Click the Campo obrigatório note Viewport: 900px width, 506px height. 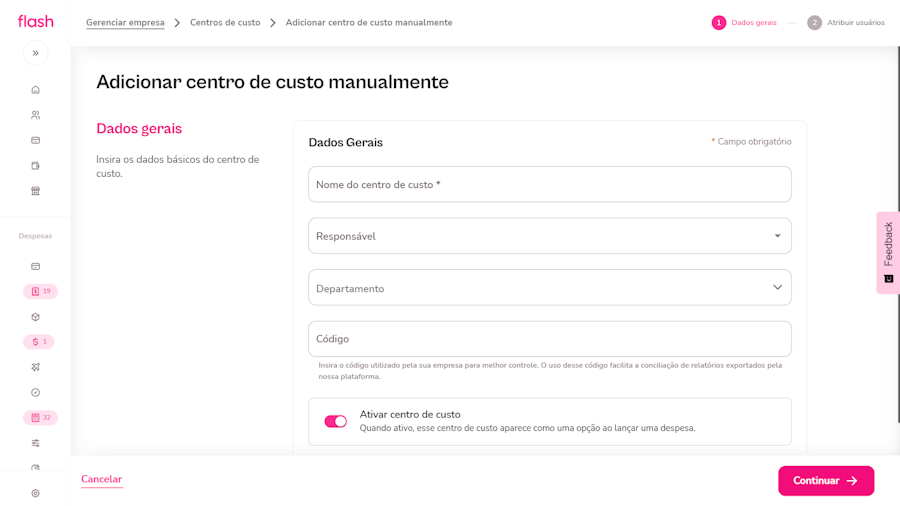tap(751, 142)
